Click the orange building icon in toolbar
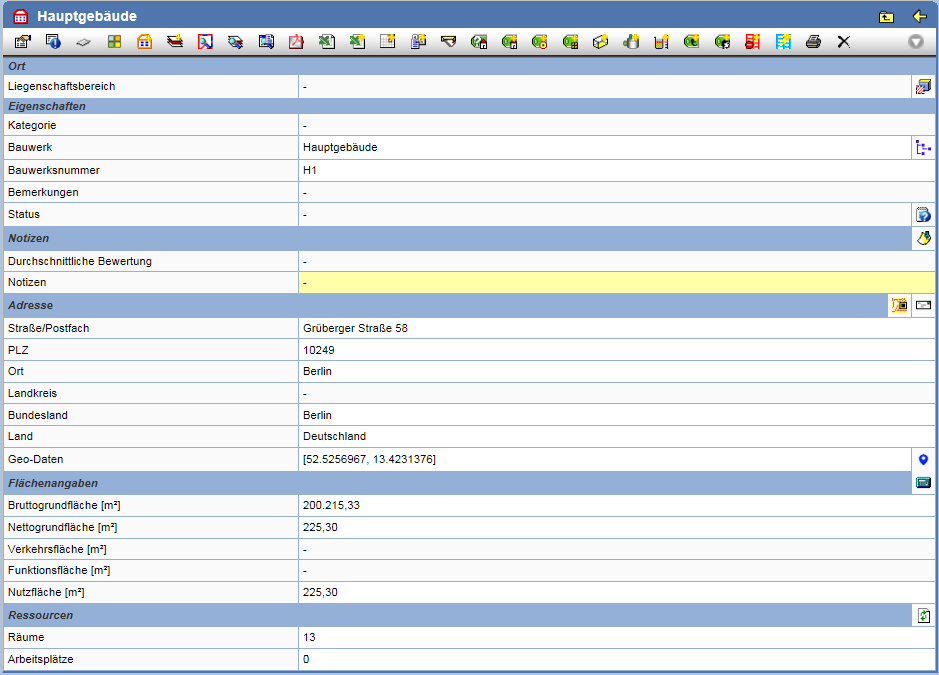This screenshot has width=939, height=675. tap(145, 42)
